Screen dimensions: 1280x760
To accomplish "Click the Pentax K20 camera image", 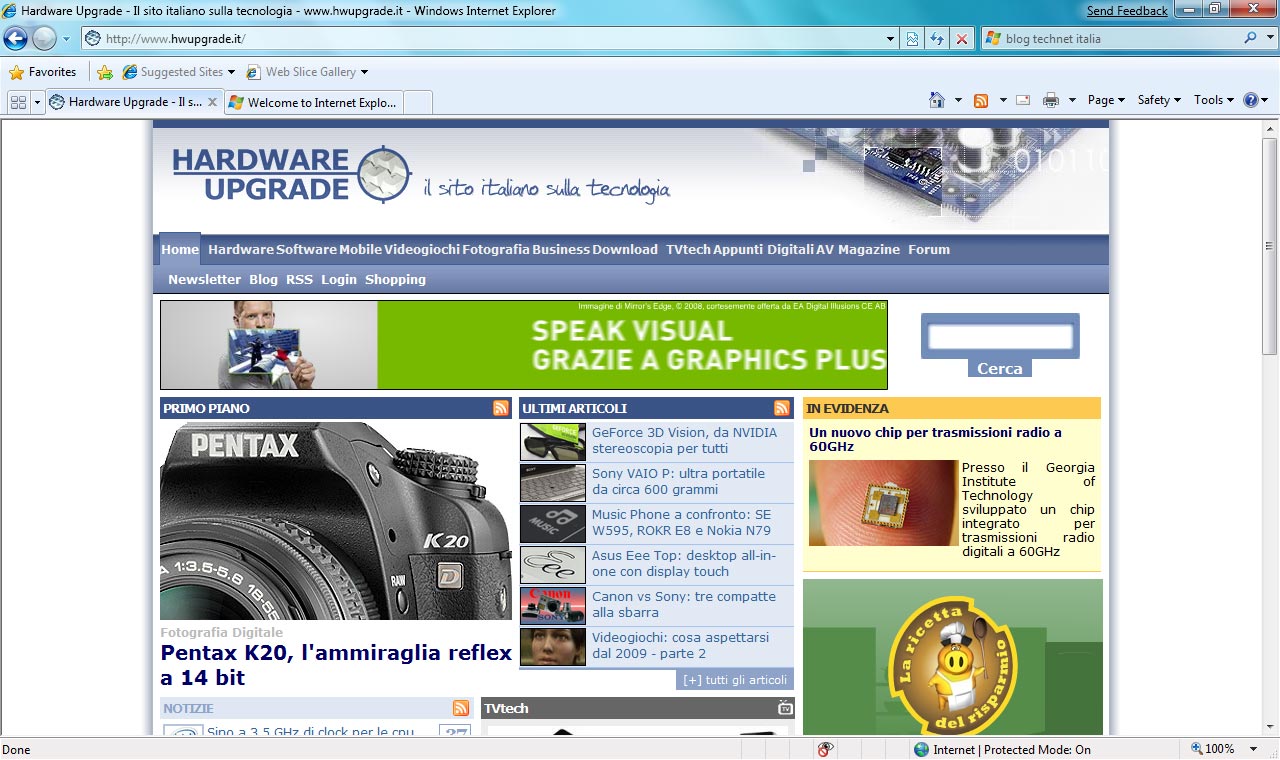I will pos(336,521).
